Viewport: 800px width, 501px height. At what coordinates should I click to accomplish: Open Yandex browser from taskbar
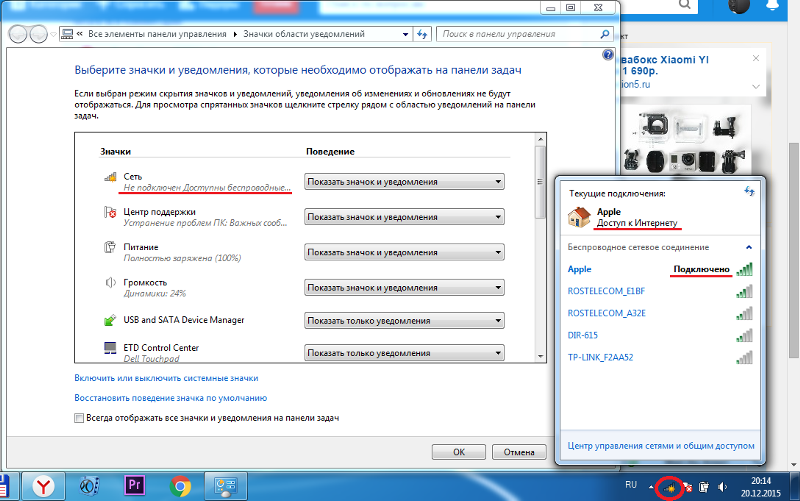pyautogui.click(x=44, y=486)
